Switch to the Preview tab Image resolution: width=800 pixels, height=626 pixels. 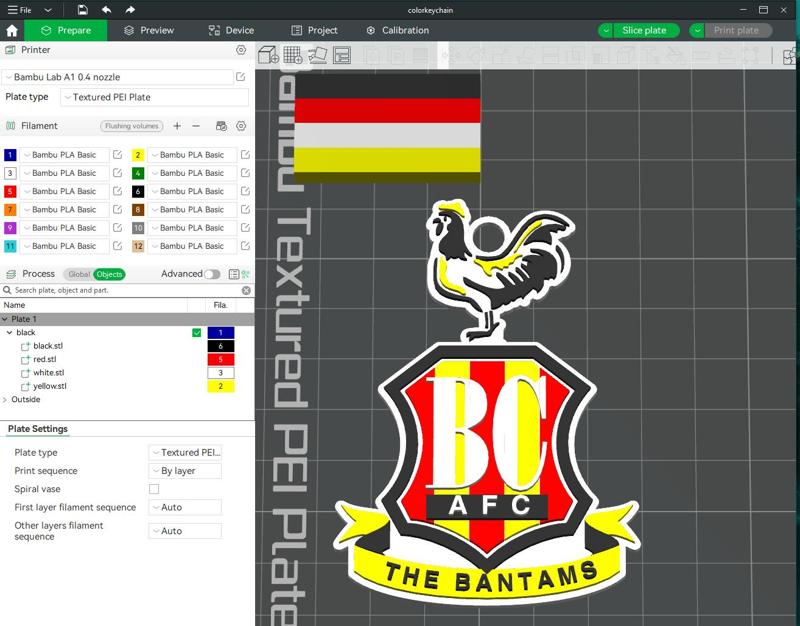click(x=148, y=31)
